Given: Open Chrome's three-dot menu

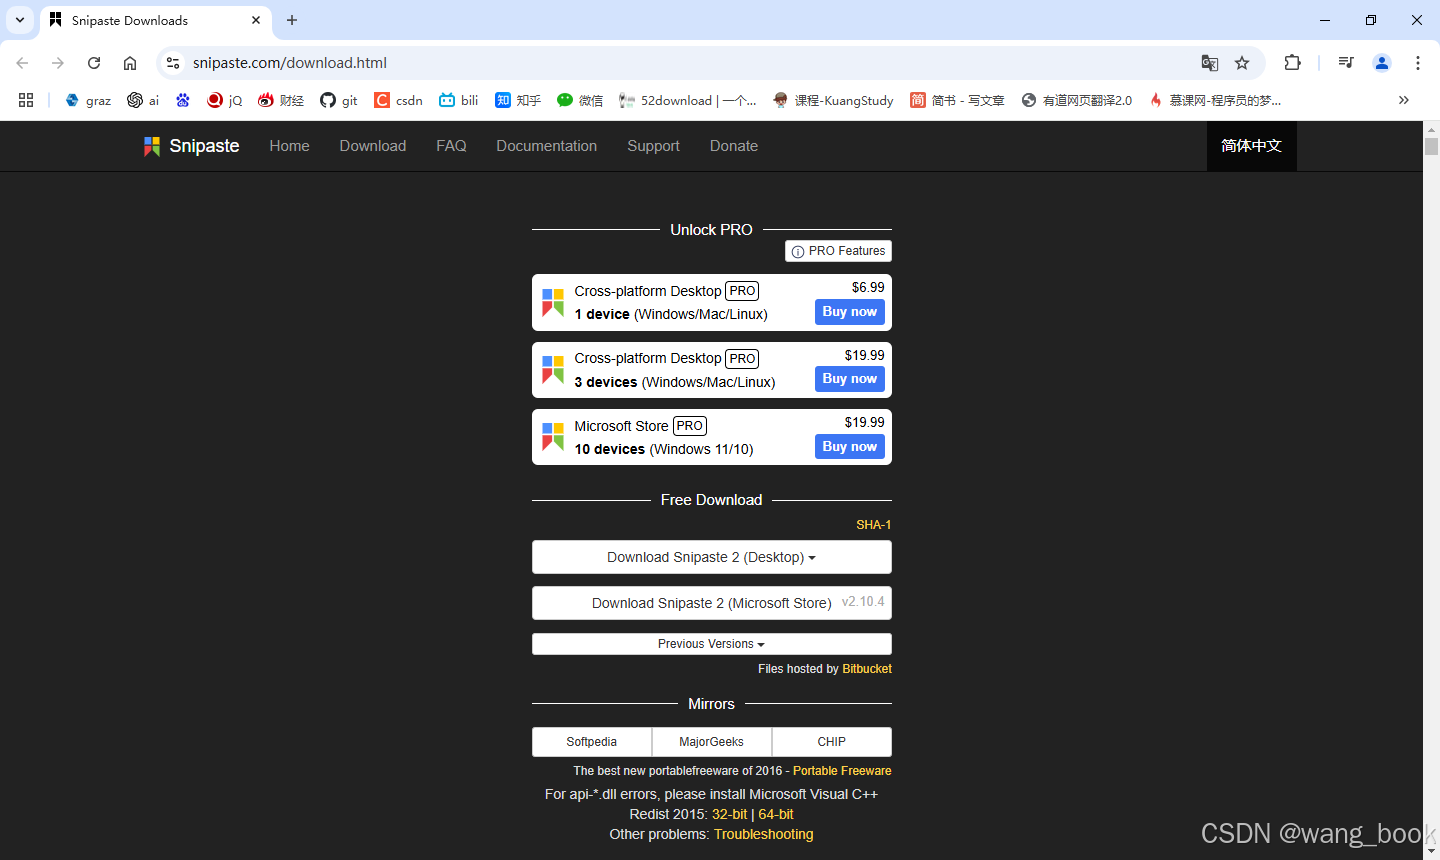Looking at the screenshot, I should (1418, 63).
